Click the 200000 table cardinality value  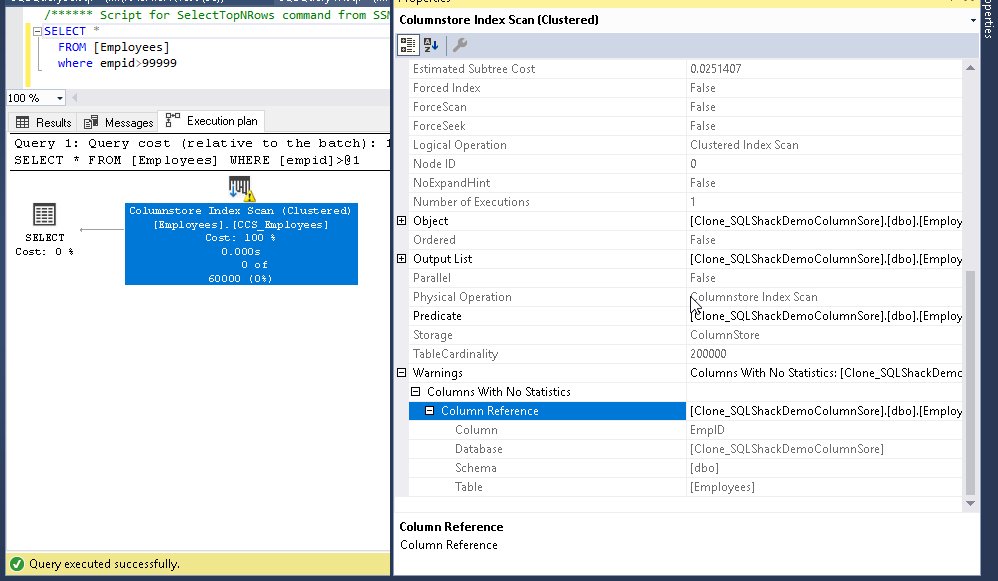click(708, 354)
